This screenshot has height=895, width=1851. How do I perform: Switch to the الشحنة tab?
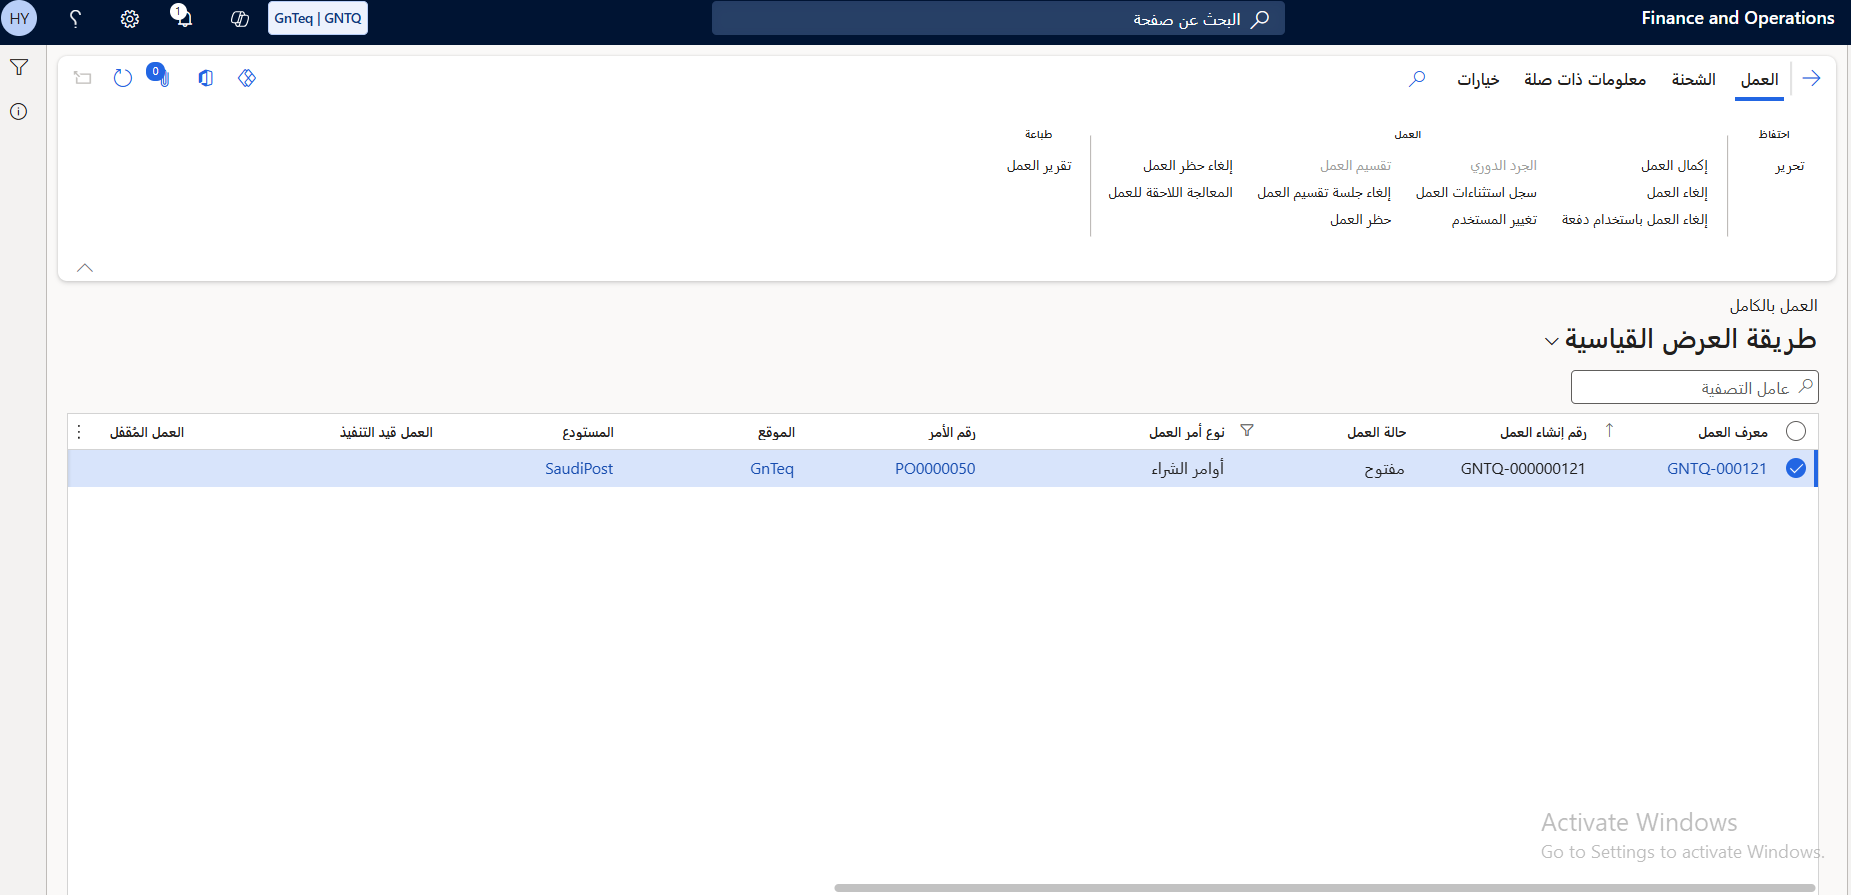[1693, 80]
